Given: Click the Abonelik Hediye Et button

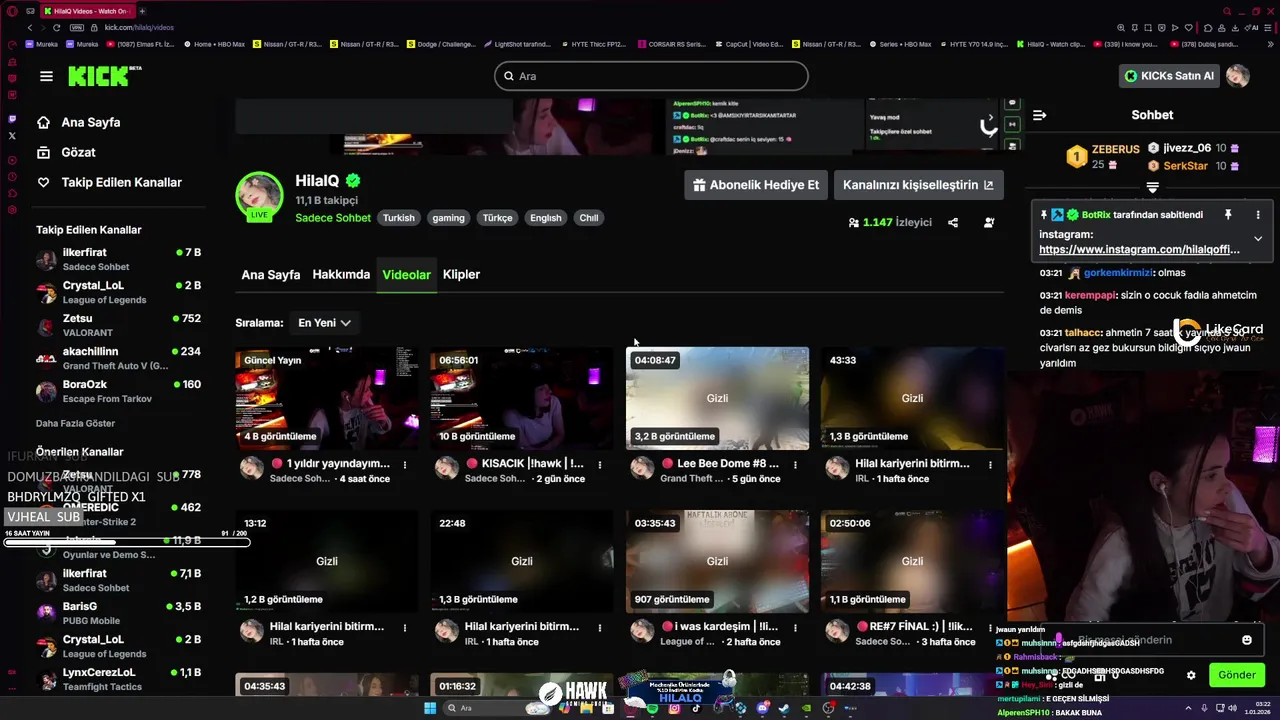Looking at the screenshot, I should click(756, 185).
